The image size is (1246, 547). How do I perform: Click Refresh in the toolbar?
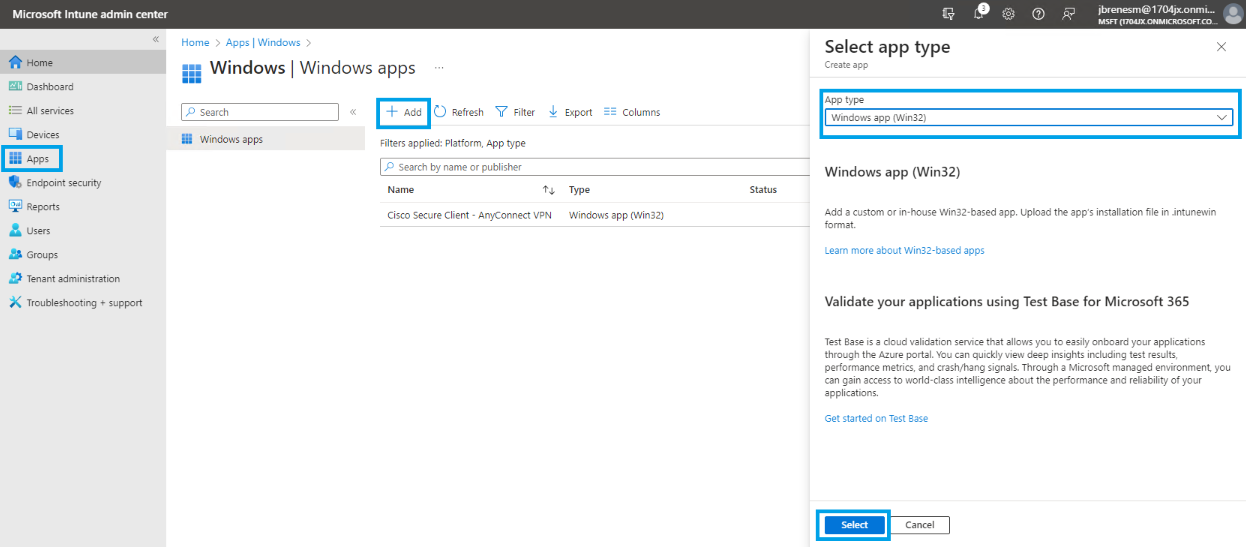[x=459, y=112]
